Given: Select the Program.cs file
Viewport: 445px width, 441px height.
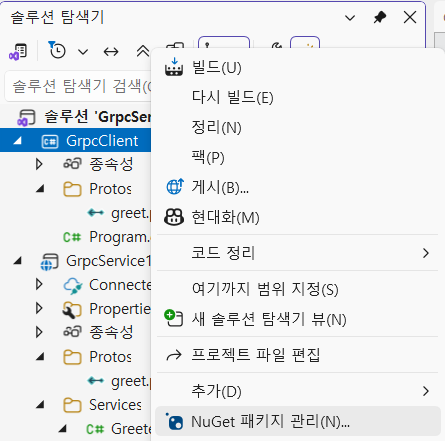Looking at the screenshot, I should point(120,237).
